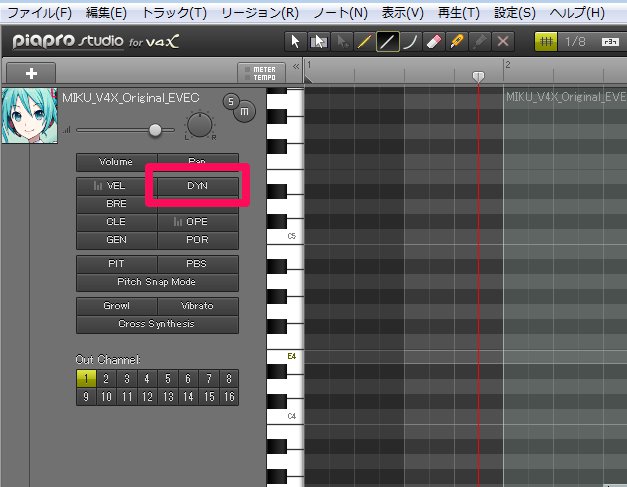Click the track volume slider handle
Image resolution: width=627 pixels, height=487 pixels.
click(155, 130)
